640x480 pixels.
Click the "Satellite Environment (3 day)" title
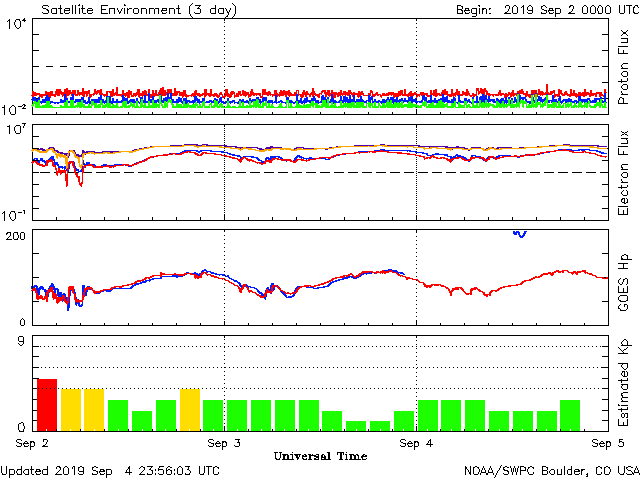(139, 9)
